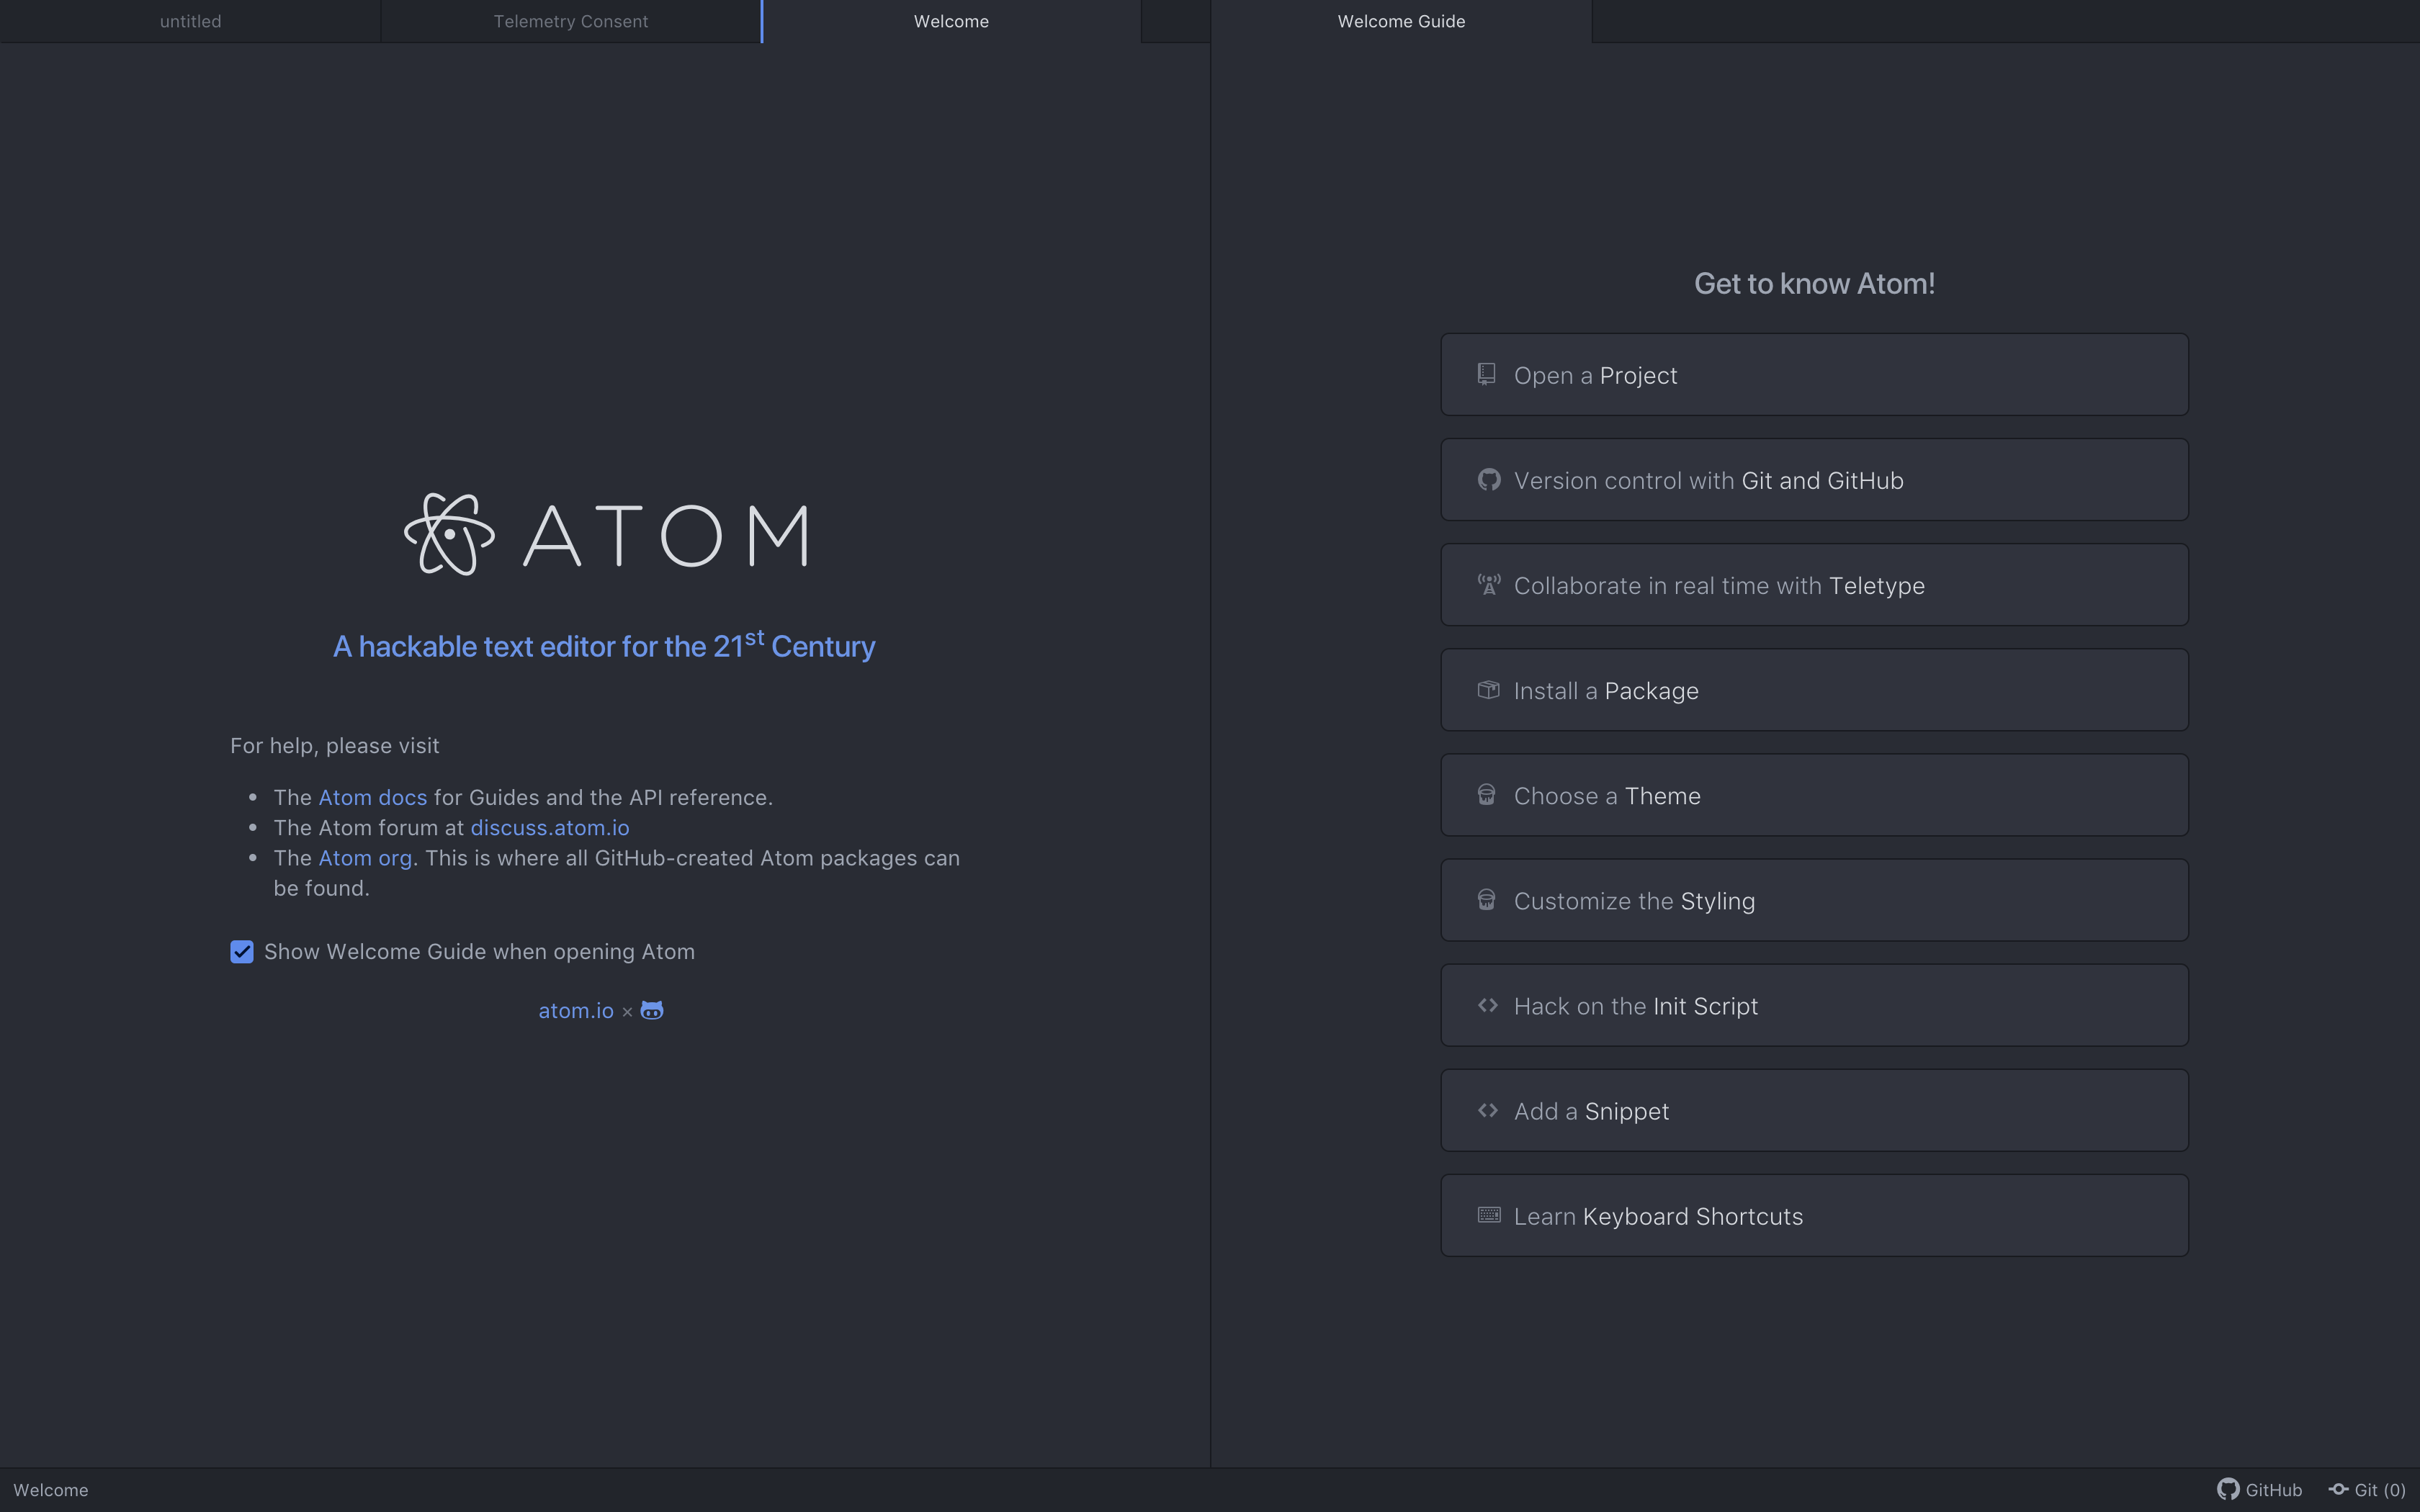Click the GitHub octocat icon in Version control row

point(1488,480)
